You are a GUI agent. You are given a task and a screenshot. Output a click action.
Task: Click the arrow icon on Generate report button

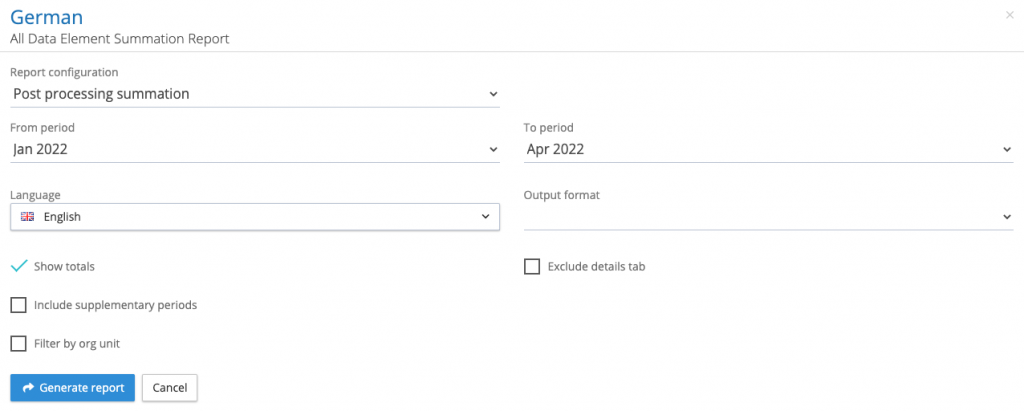(28, 388)
